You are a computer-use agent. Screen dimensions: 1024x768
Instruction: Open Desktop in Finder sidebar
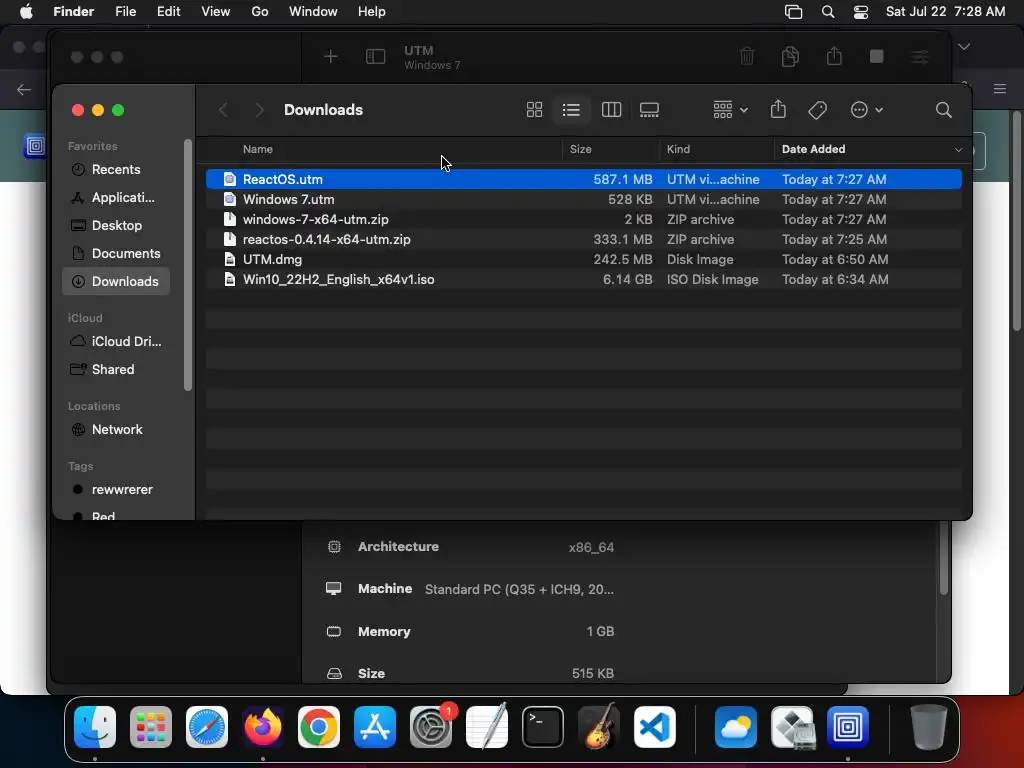point(116,225)
